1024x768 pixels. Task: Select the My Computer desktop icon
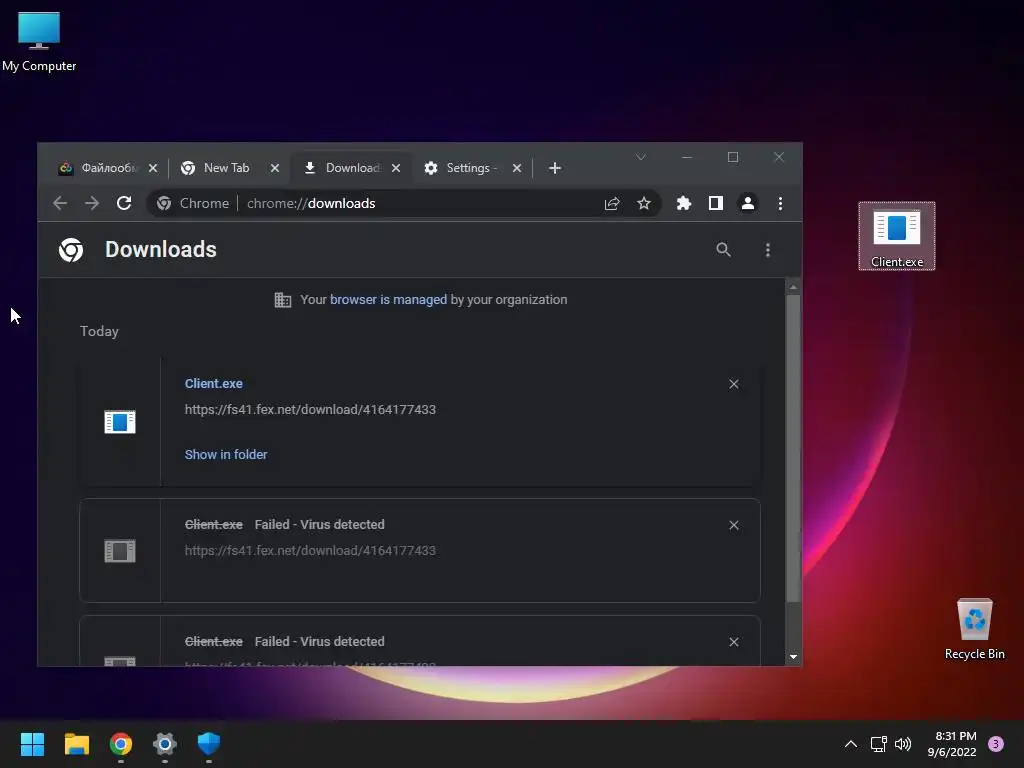coord(39,42)
